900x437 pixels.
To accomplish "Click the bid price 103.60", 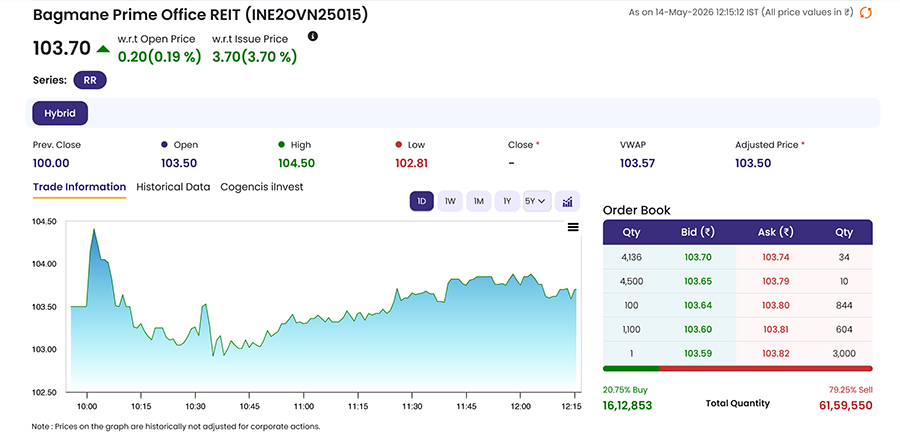I will pos(698,330).
